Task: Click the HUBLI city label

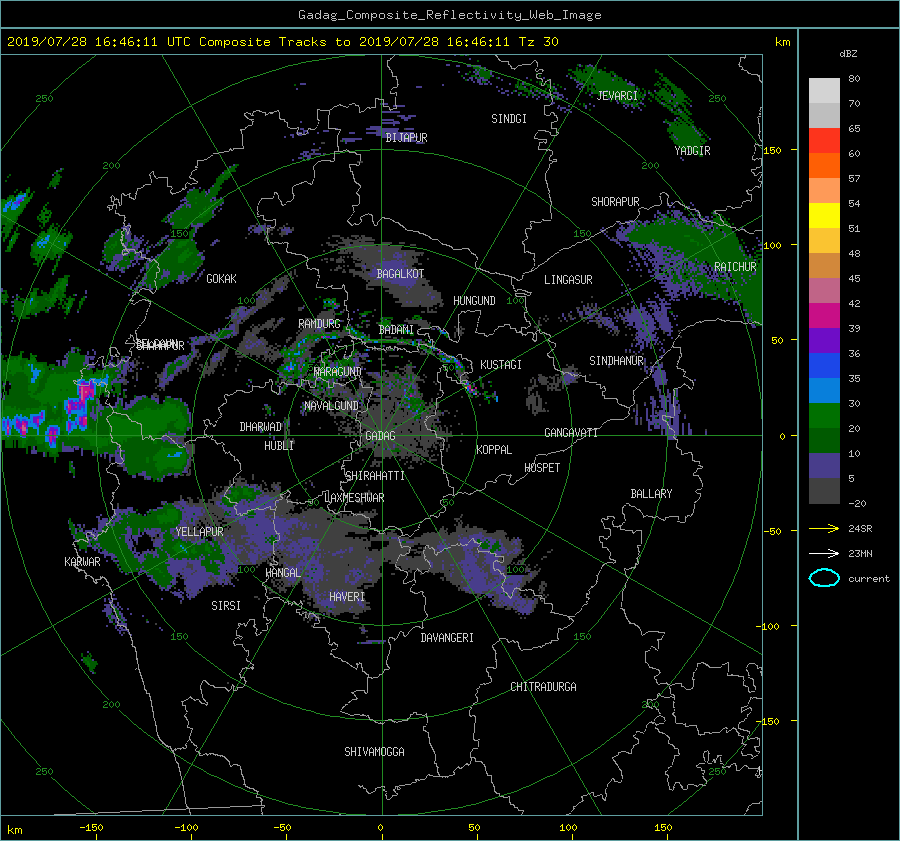Action: [x=279, y=446]
